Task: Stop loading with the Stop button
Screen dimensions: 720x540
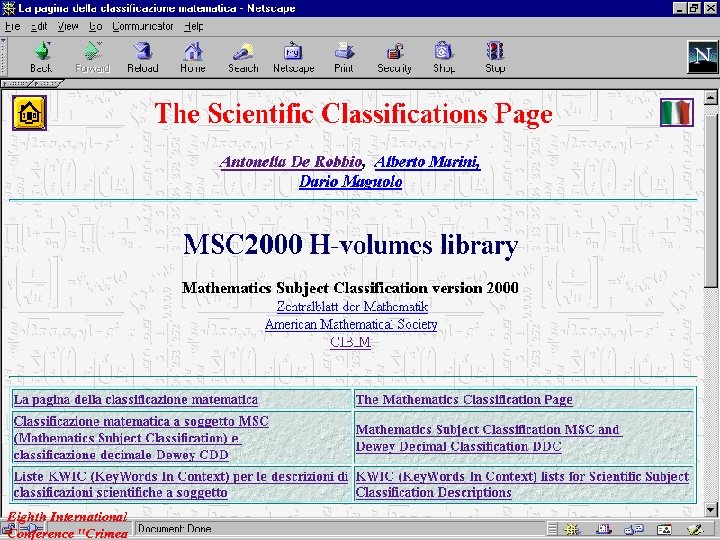Action: [495, 57]
